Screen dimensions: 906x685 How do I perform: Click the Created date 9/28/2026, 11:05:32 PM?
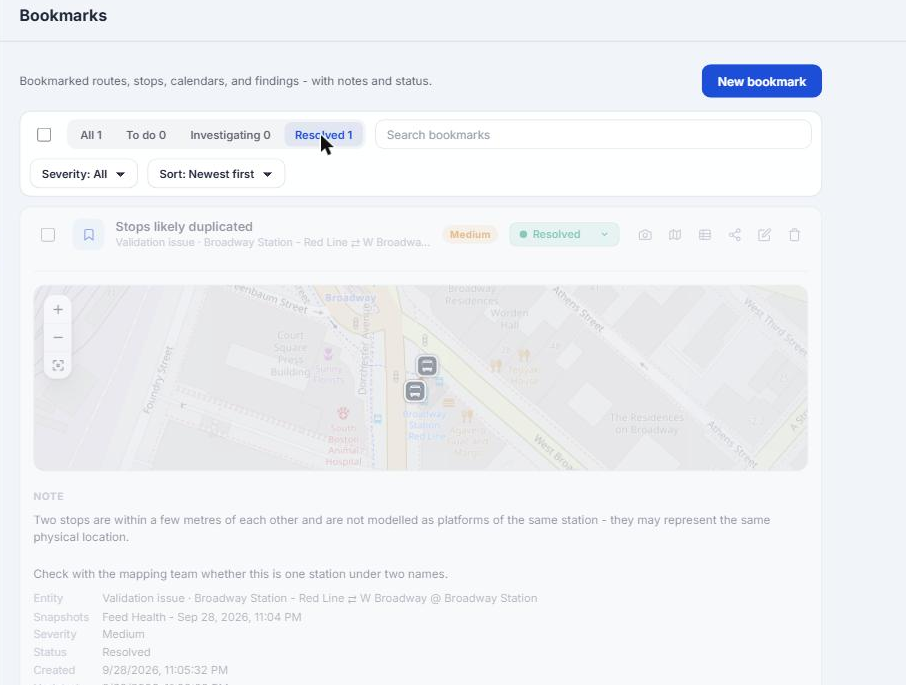pyautogui.click(x=165, y=670)
